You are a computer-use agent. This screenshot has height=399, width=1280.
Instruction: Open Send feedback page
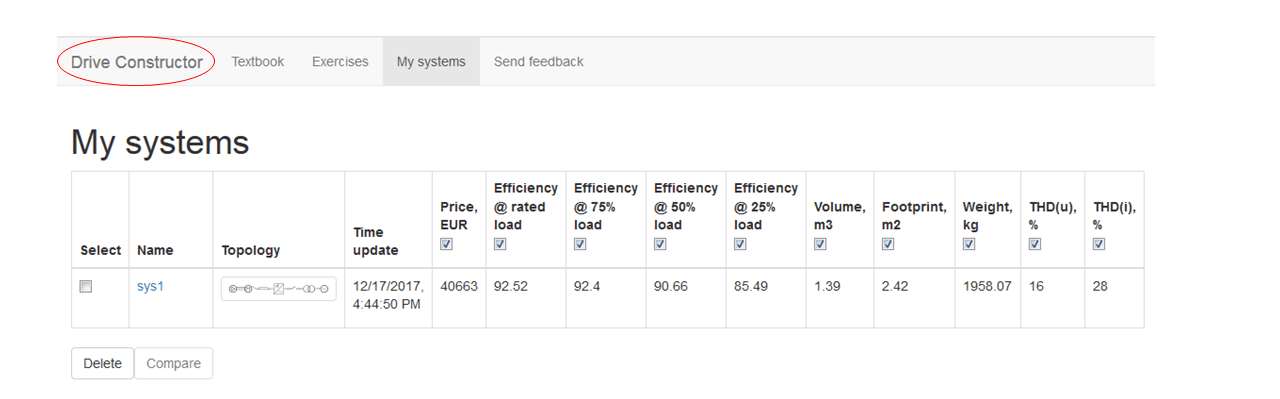tap(538, 62)
